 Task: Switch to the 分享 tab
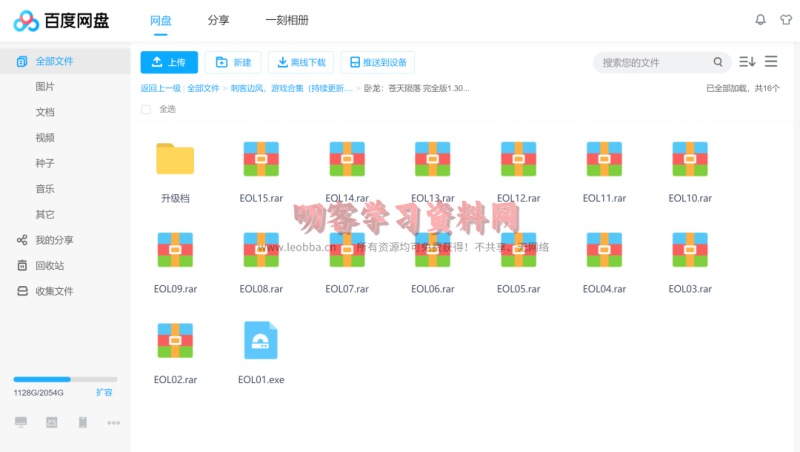click(x=218, y=20)
